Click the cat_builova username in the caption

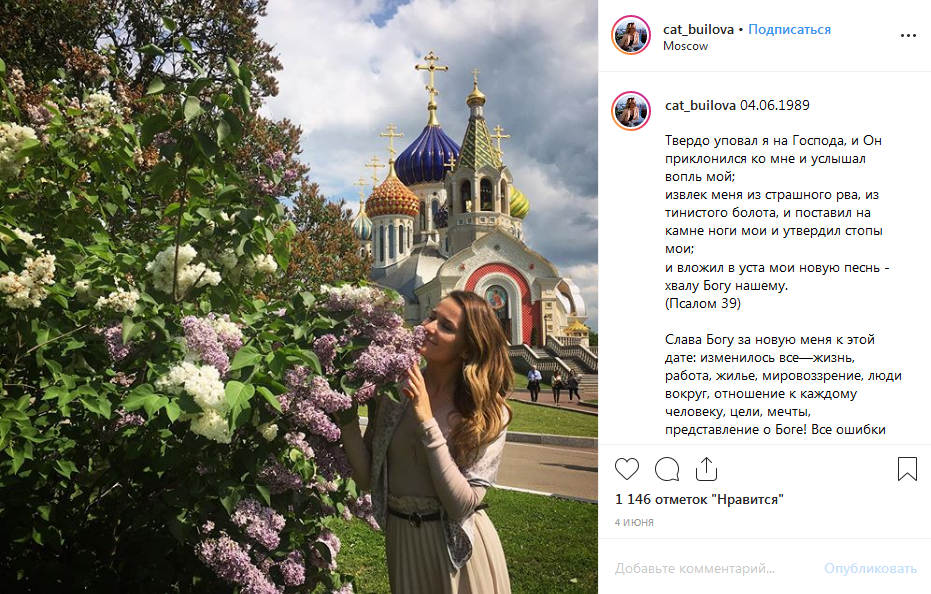click(700, 105)
